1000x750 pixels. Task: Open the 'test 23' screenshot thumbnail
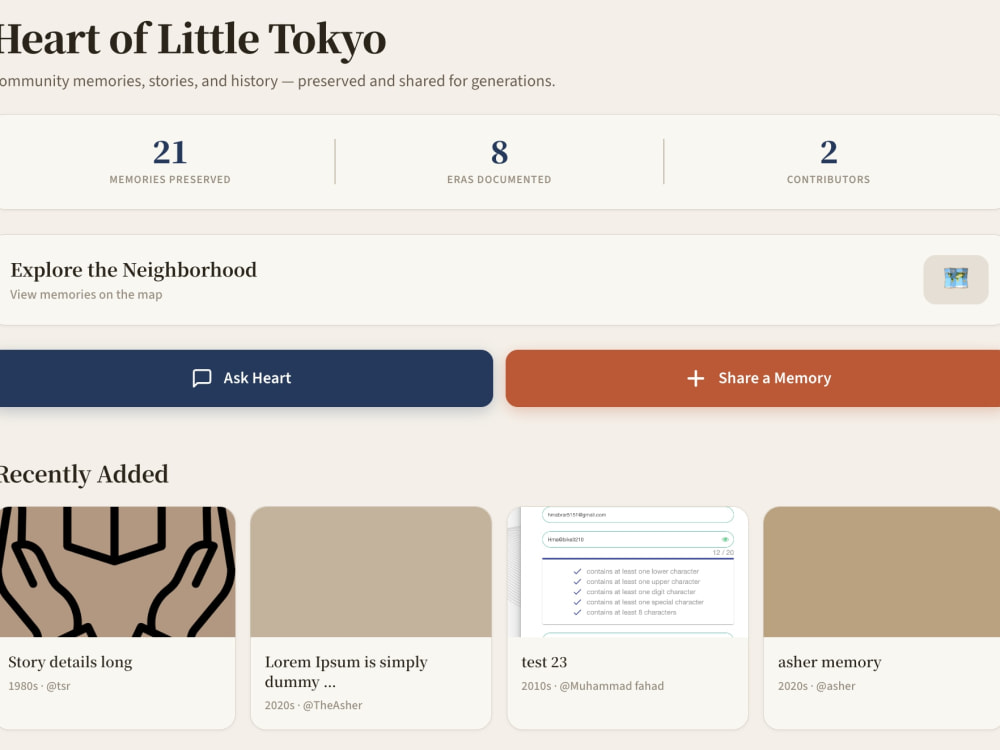627,571
